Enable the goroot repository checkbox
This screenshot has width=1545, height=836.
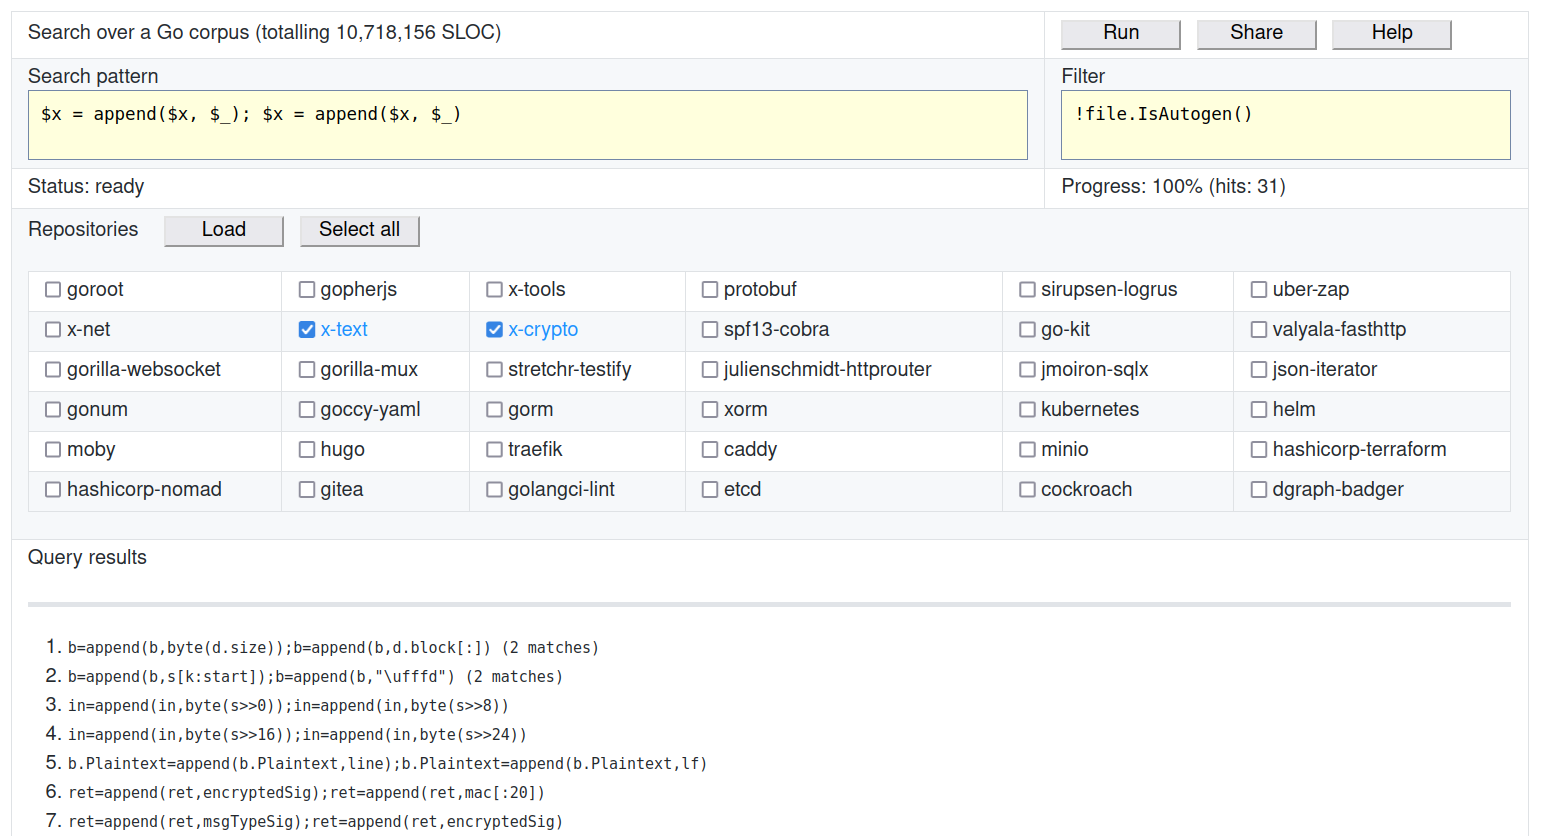[53, 290]
